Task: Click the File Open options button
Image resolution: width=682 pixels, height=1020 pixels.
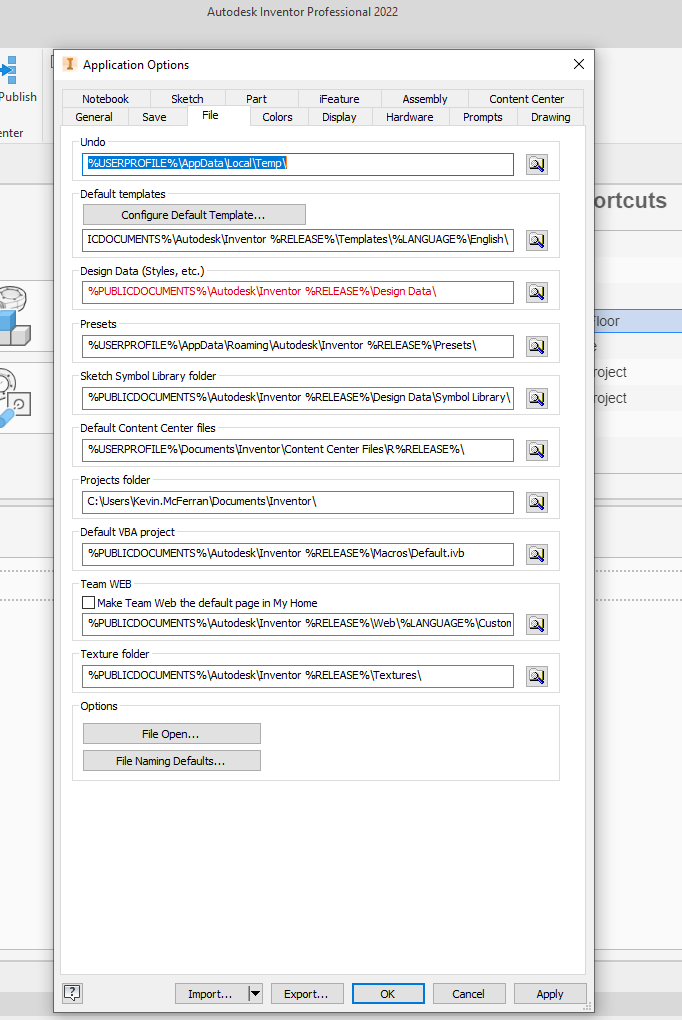Action: pyautogui.click(x=171, y=734)
